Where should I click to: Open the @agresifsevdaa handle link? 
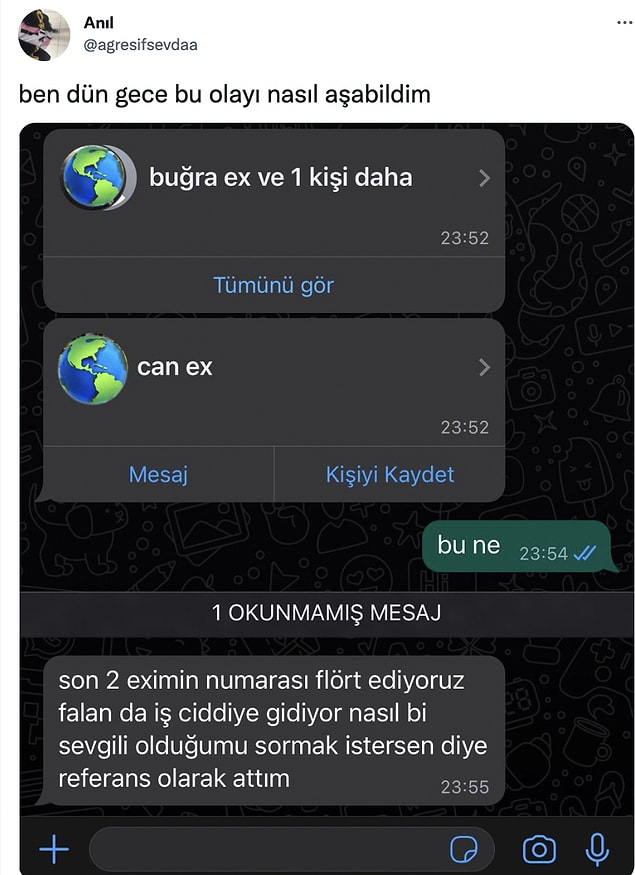click(x=141, y=45)
